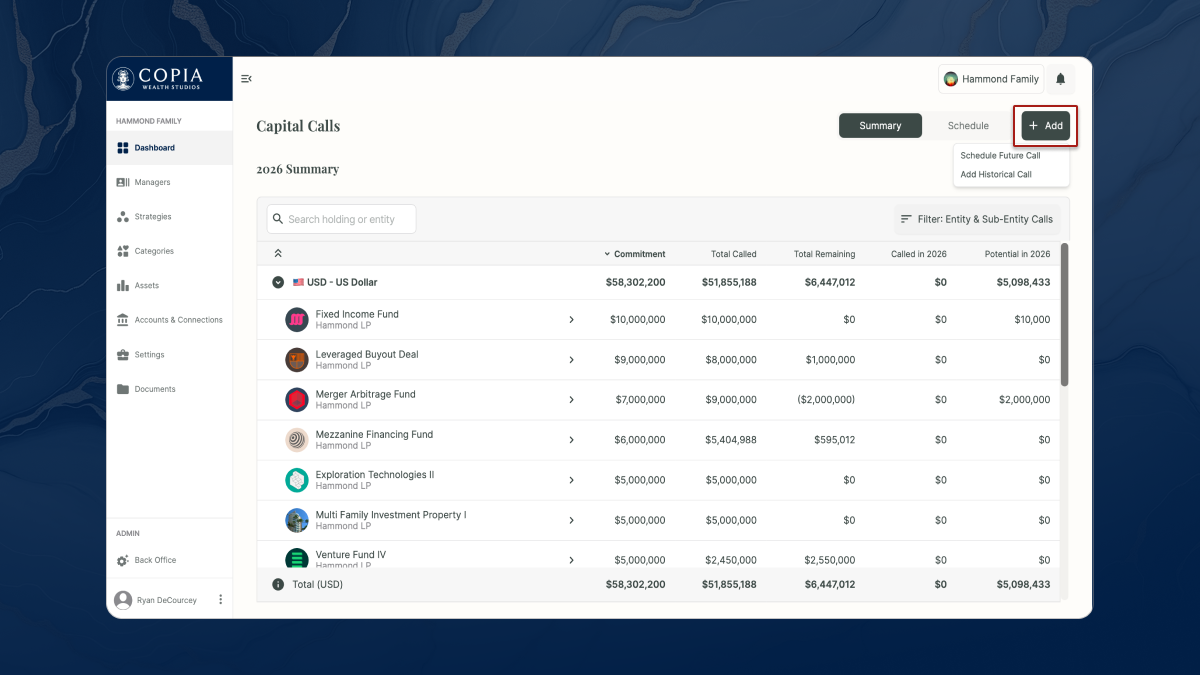
Task: Click the notification bell icon
Action: [x=1060, y=79]
